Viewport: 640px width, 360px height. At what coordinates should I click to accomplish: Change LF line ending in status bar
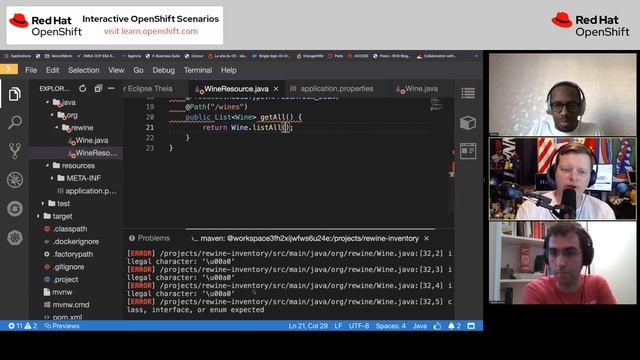[338, 326]
